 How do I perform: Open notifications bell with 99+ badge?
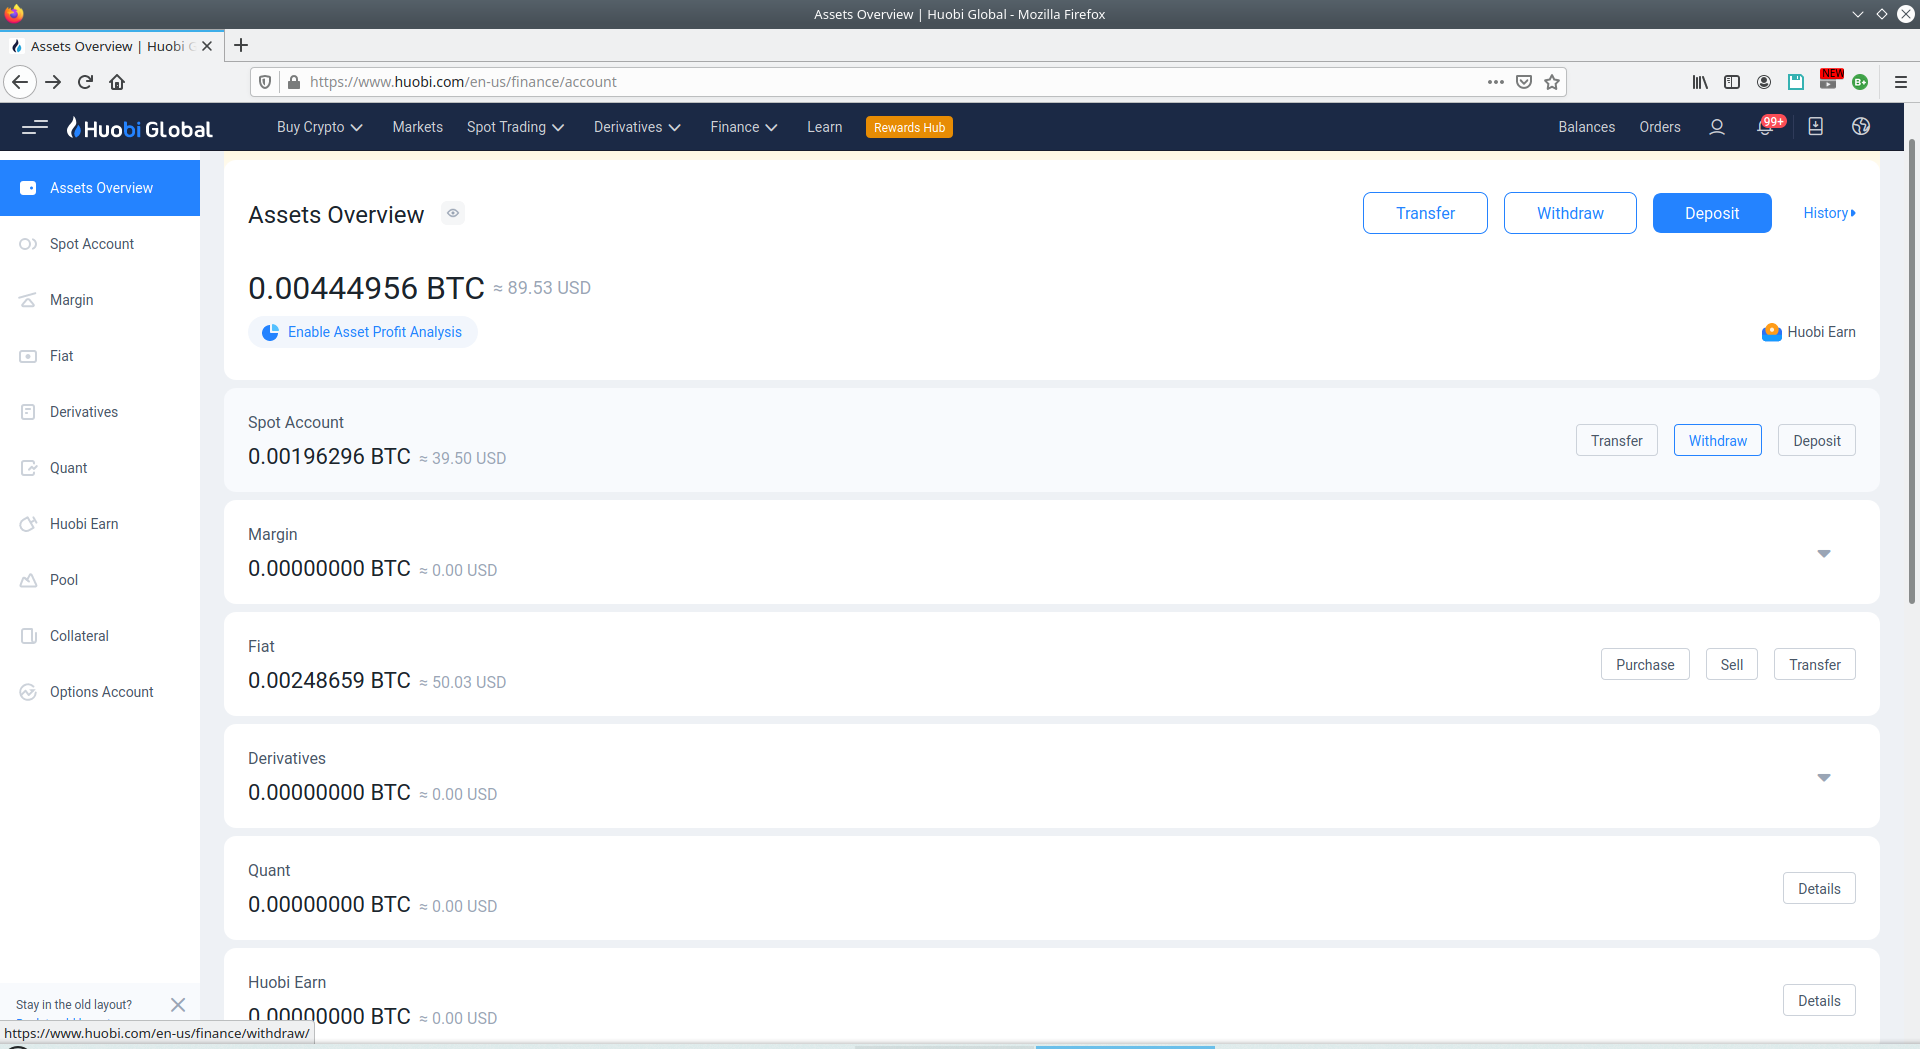[1766, 127]
